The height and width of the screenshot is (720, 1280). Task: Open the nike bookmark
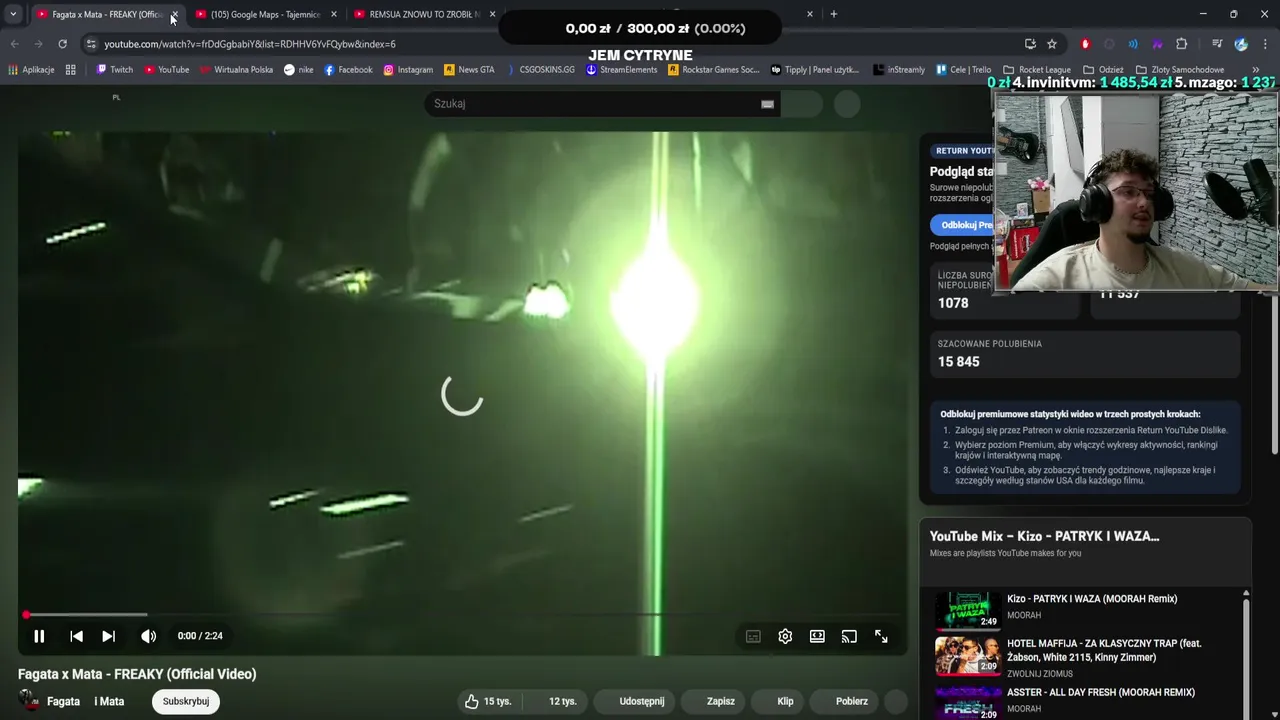[298, 70]
